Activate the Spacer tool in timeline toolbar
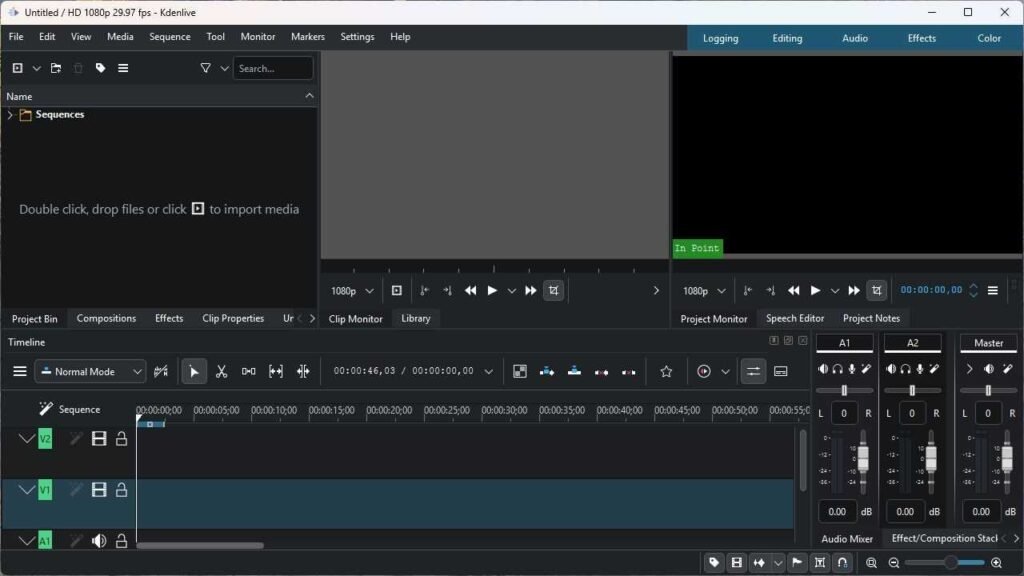 248,372
